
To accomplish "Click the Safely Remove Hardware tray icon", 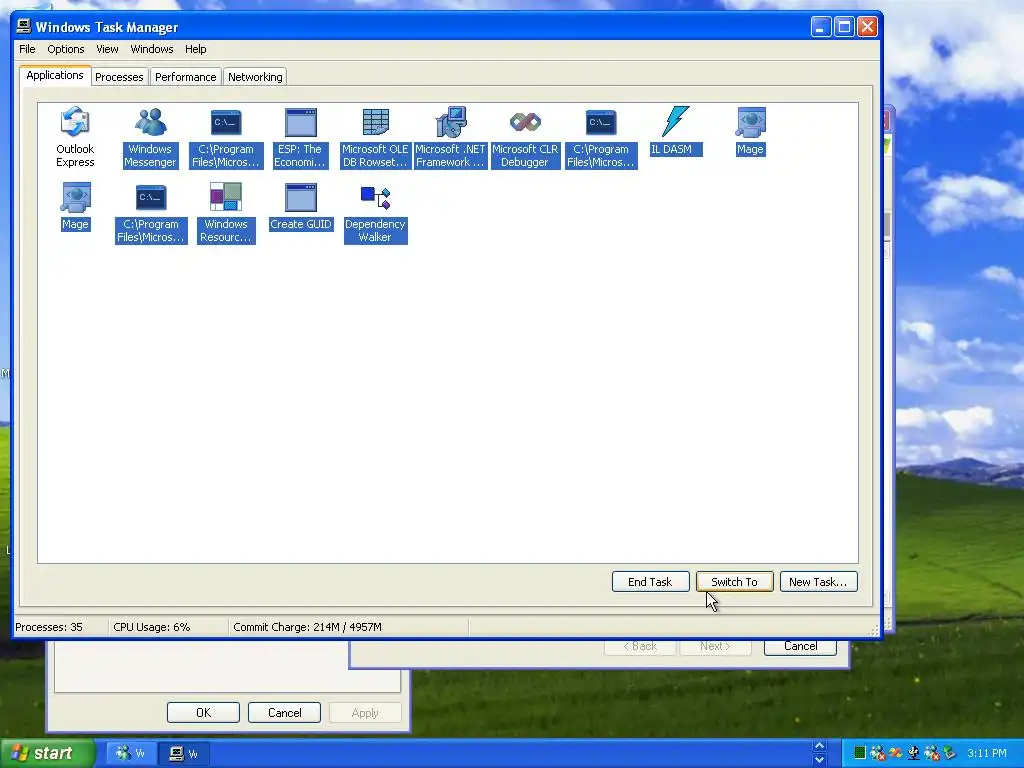I will click(x=949, y=753).
